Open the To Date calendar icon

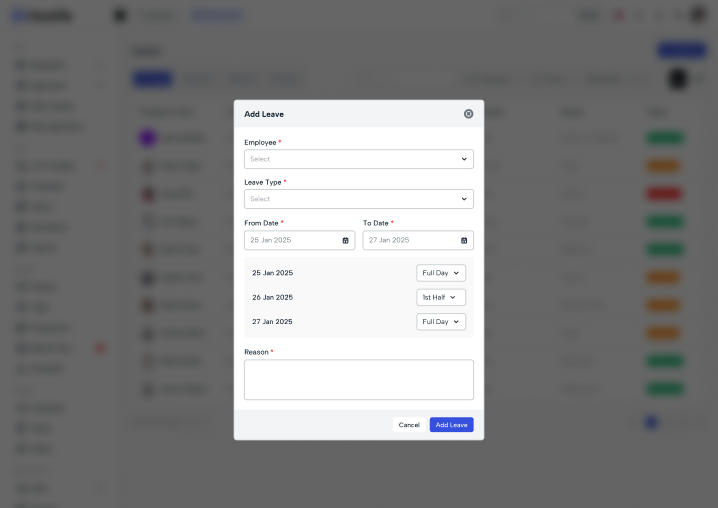click(464, 240)
